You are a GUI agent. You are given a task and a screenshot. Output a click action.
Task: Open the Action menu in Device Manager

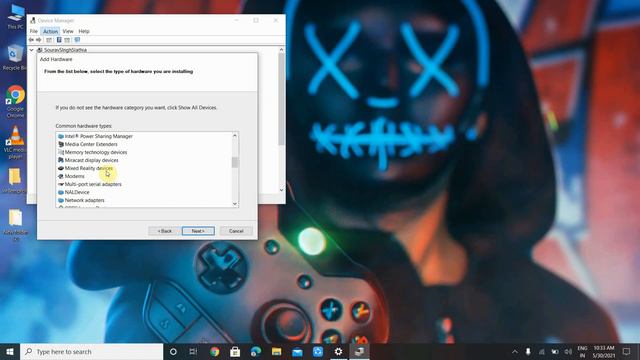click(50, 31)
